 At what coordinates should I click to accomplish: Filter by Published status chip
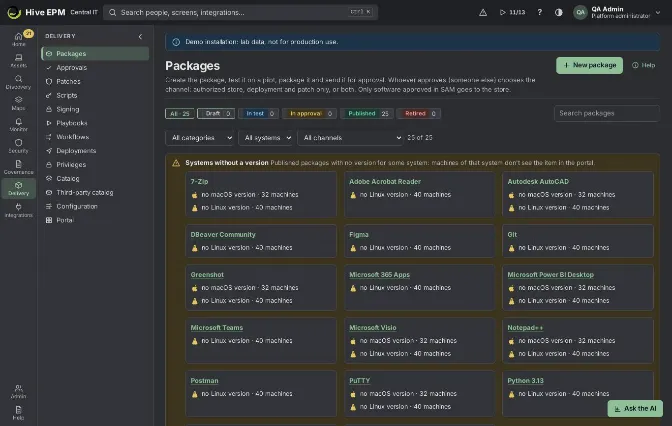tap(367, 114)
